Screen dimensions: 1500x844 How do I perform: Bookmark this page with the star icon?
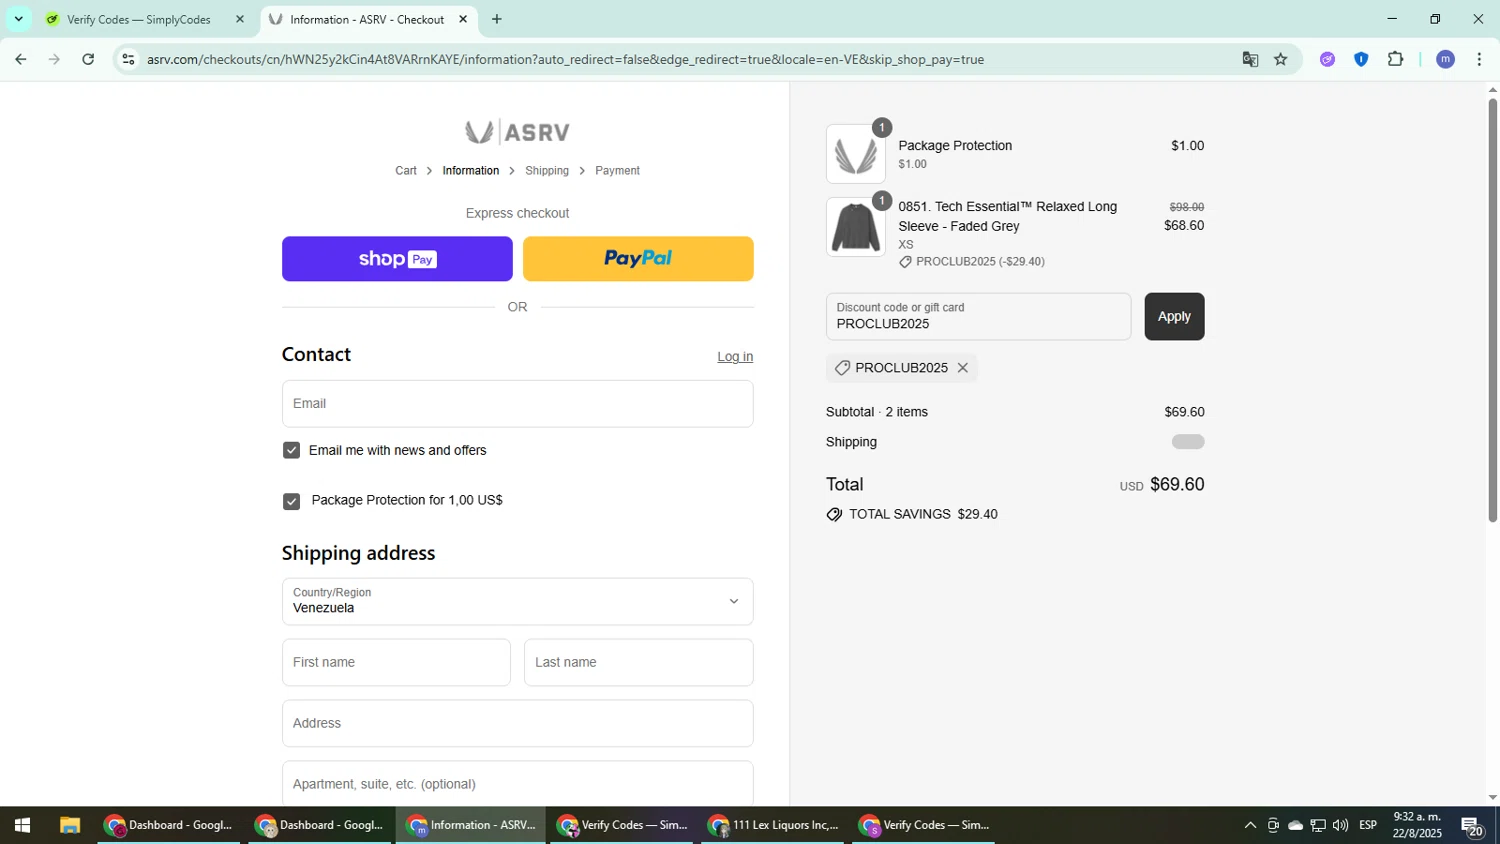1281,60
